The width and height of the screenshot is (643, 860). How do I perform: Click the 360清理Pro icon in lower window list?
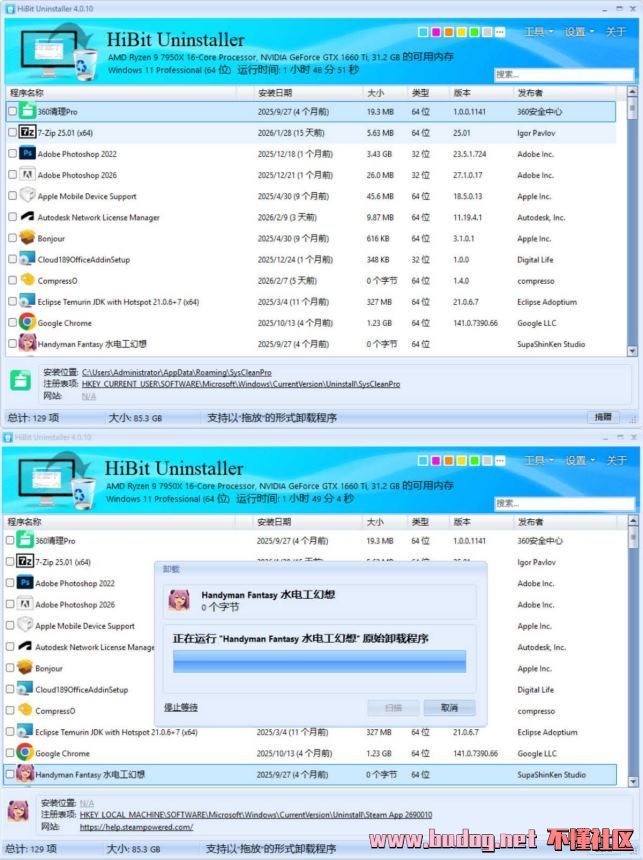[x=25, y=540]
